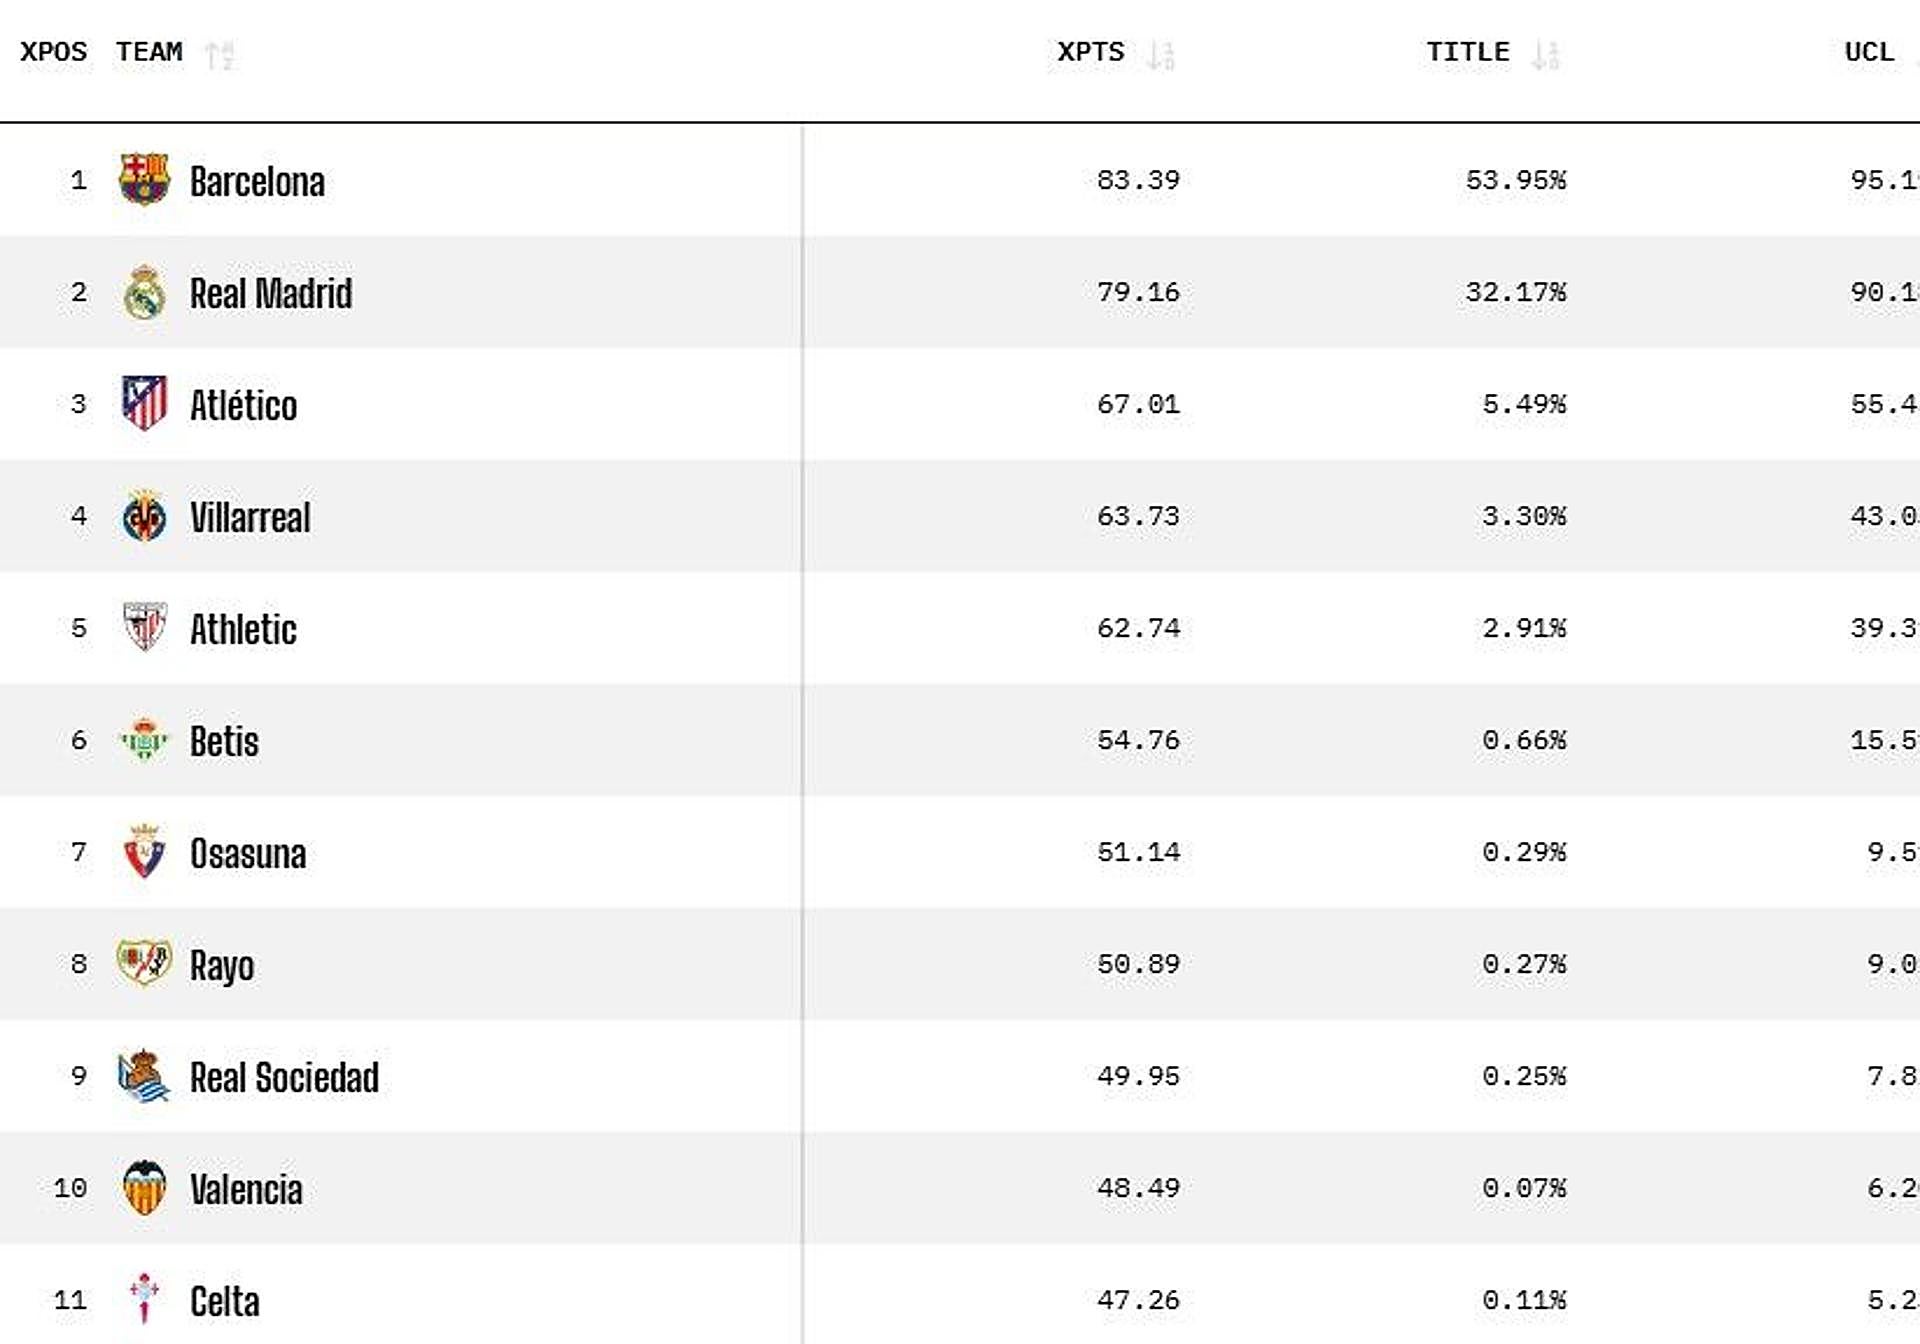The height and width of the screenshot is (1344, 1920).
Task: Click the Atlético club crest icon
Action: [x=144, y=404]
